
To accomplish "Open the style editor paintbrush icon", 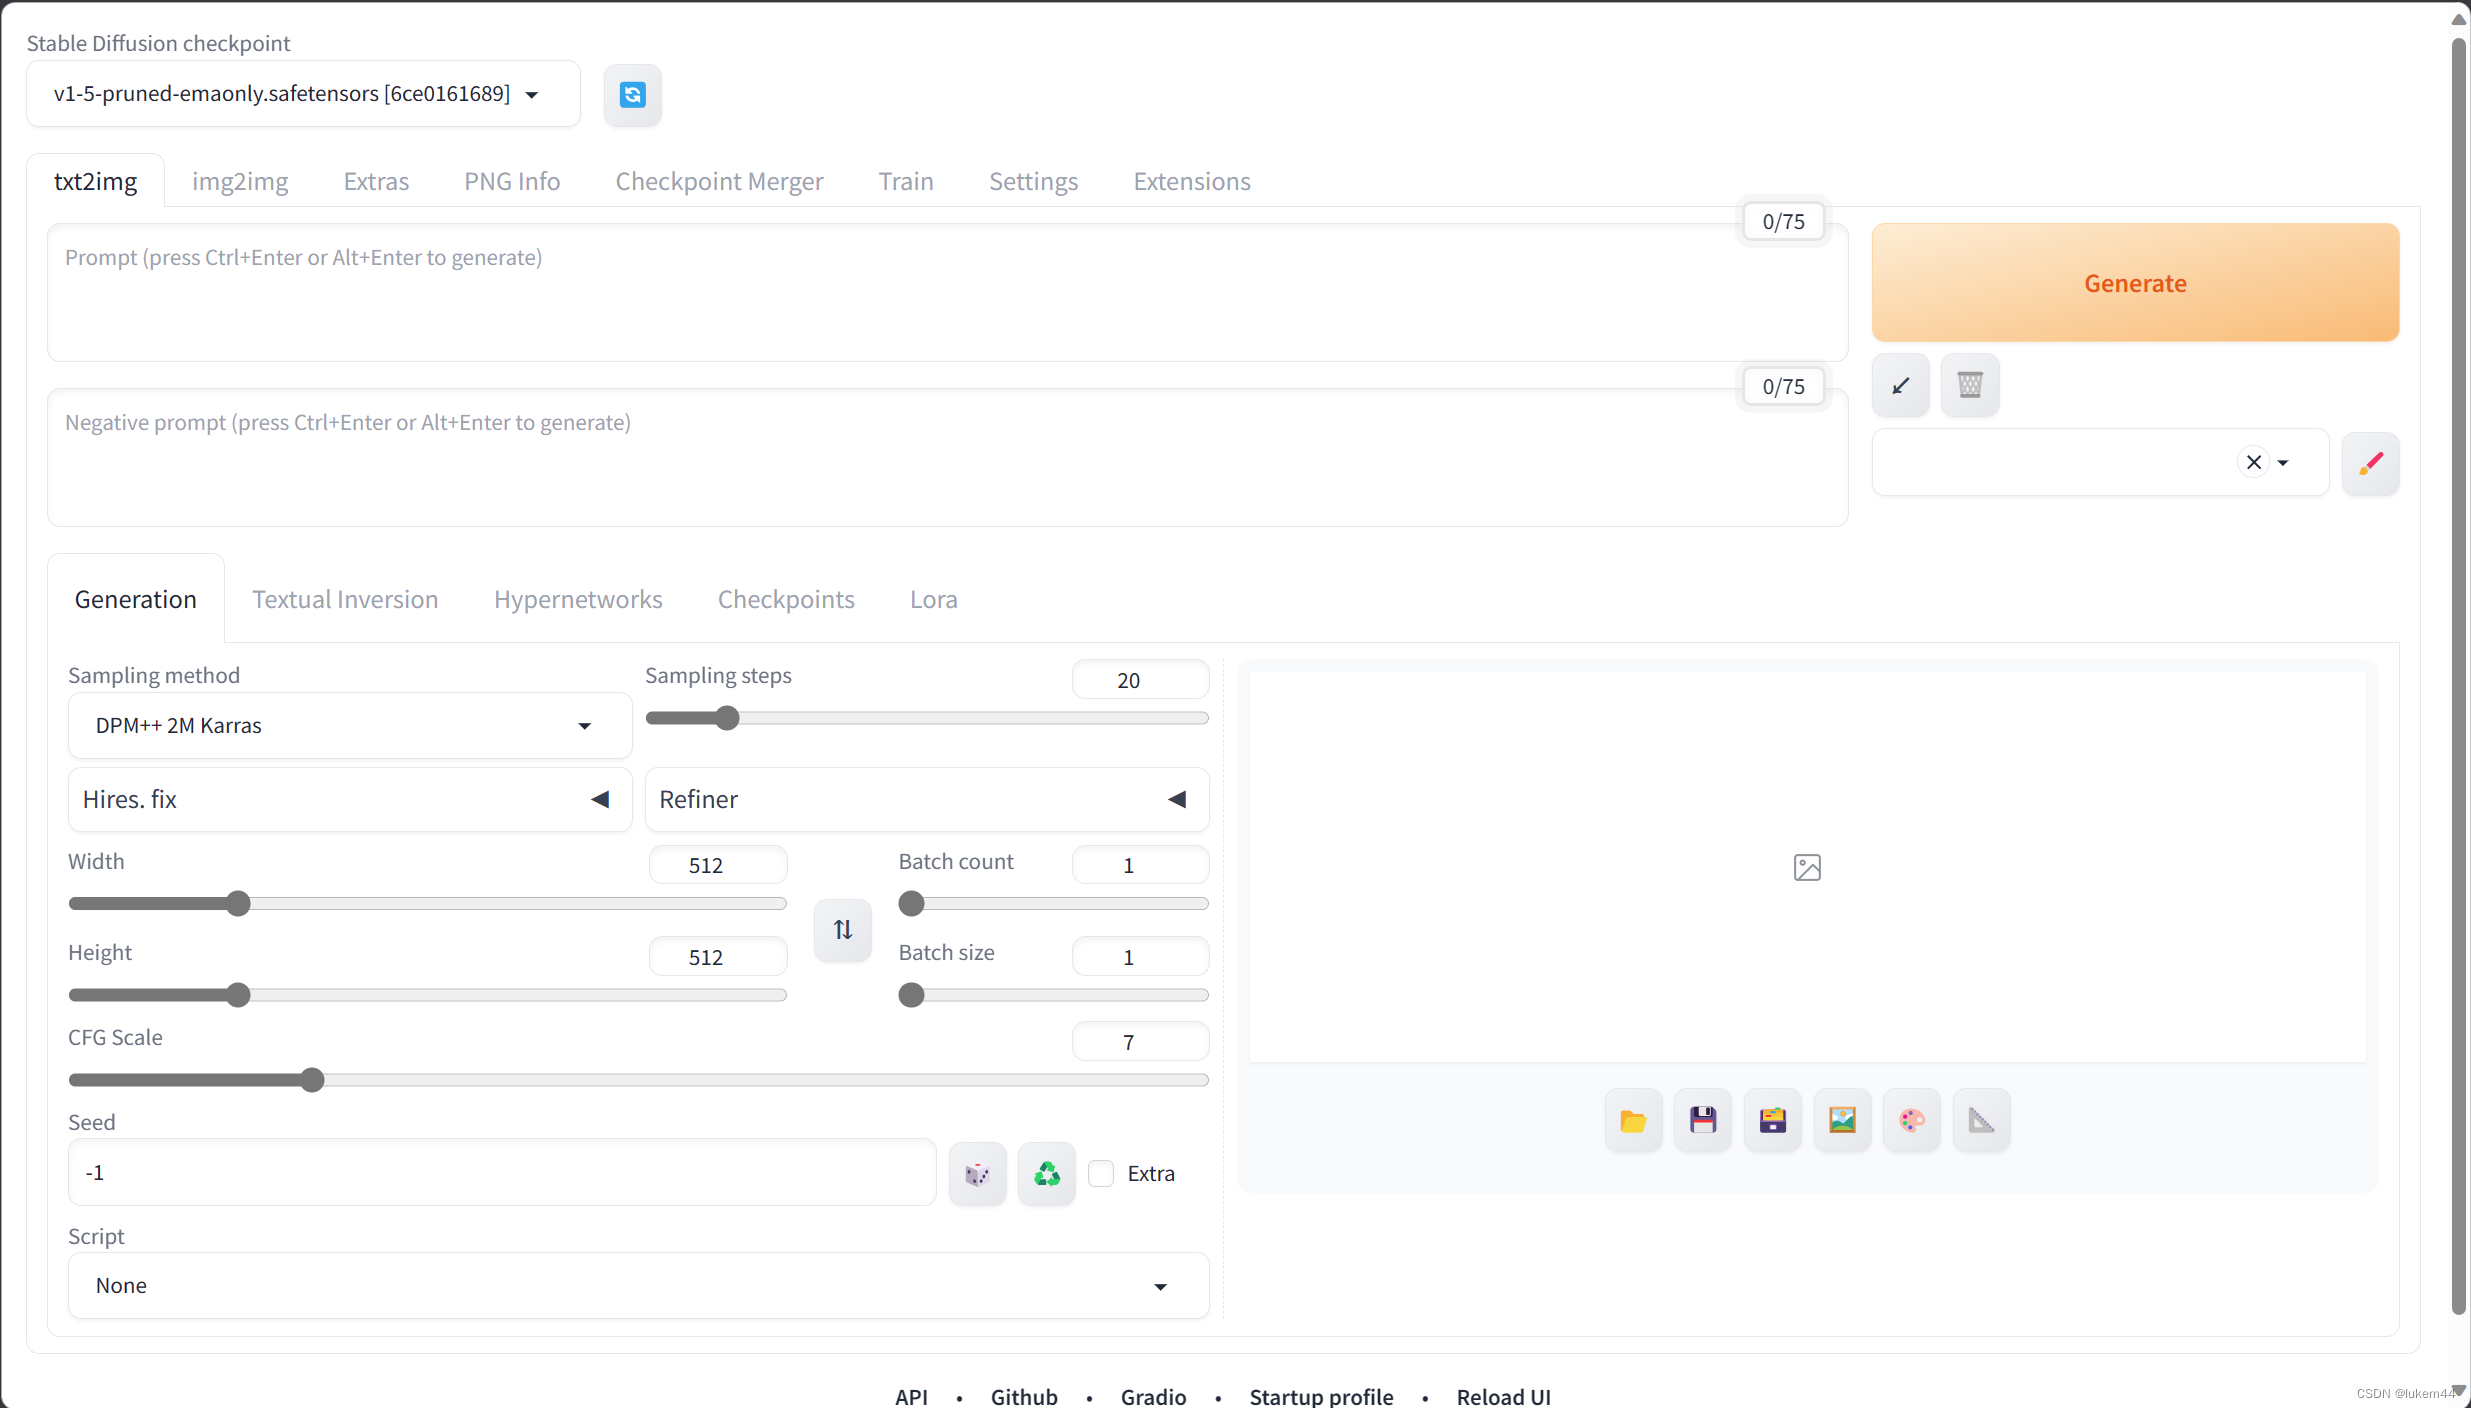I will pyautogui.click(x=2370, y=463).
